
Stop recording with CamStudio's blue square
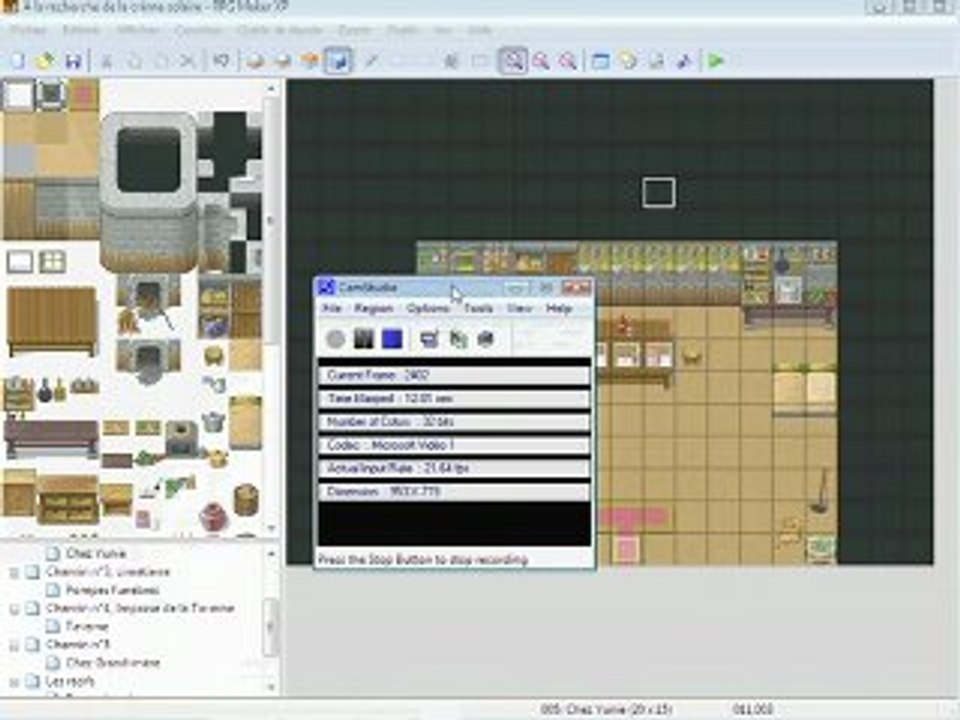pyautogui.click(x=392, y=339)
